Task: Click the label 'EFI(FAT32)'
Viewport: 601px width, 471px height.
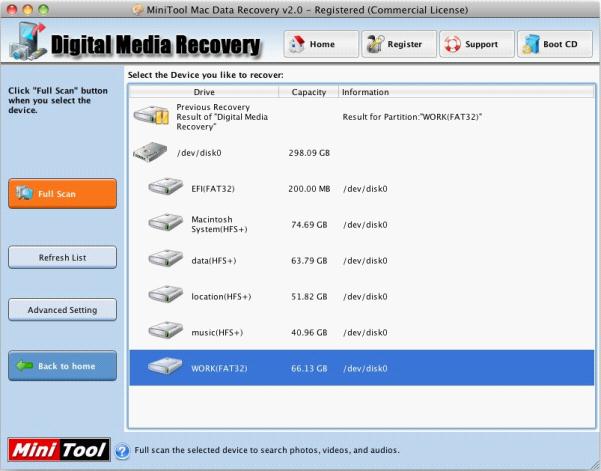Action: (213, 189)
